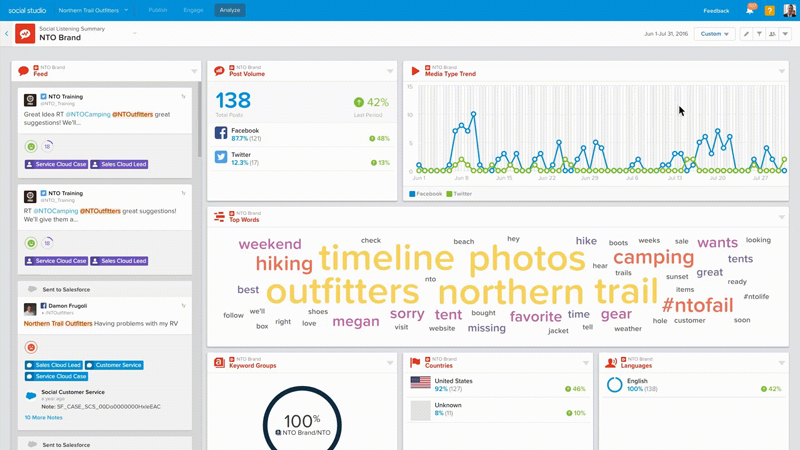Expand the Top Words panel options caret
Viewport: 800px width, 450px height.
[782, 217]
